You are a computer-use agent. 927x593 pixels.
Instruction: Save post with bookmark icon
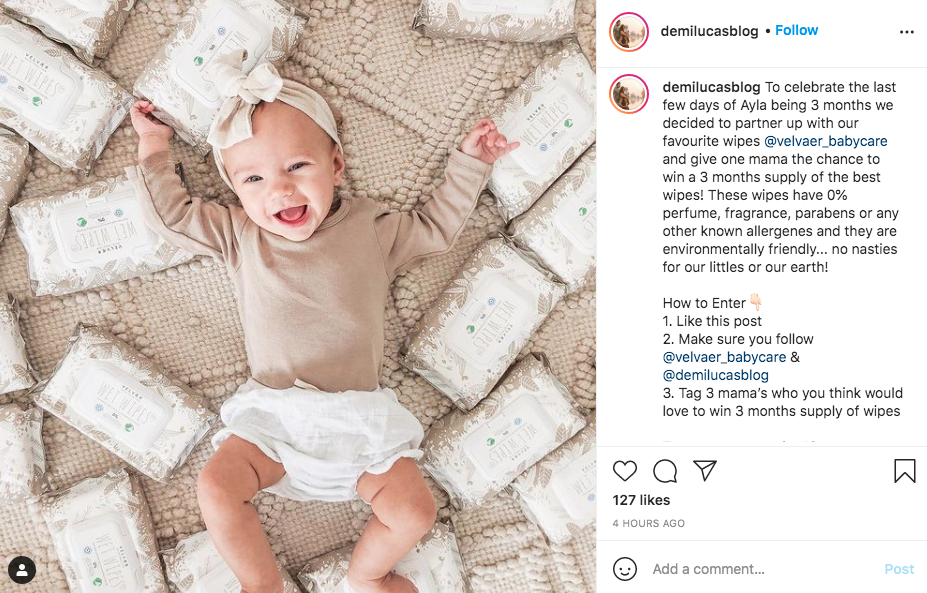pos(905,471)
